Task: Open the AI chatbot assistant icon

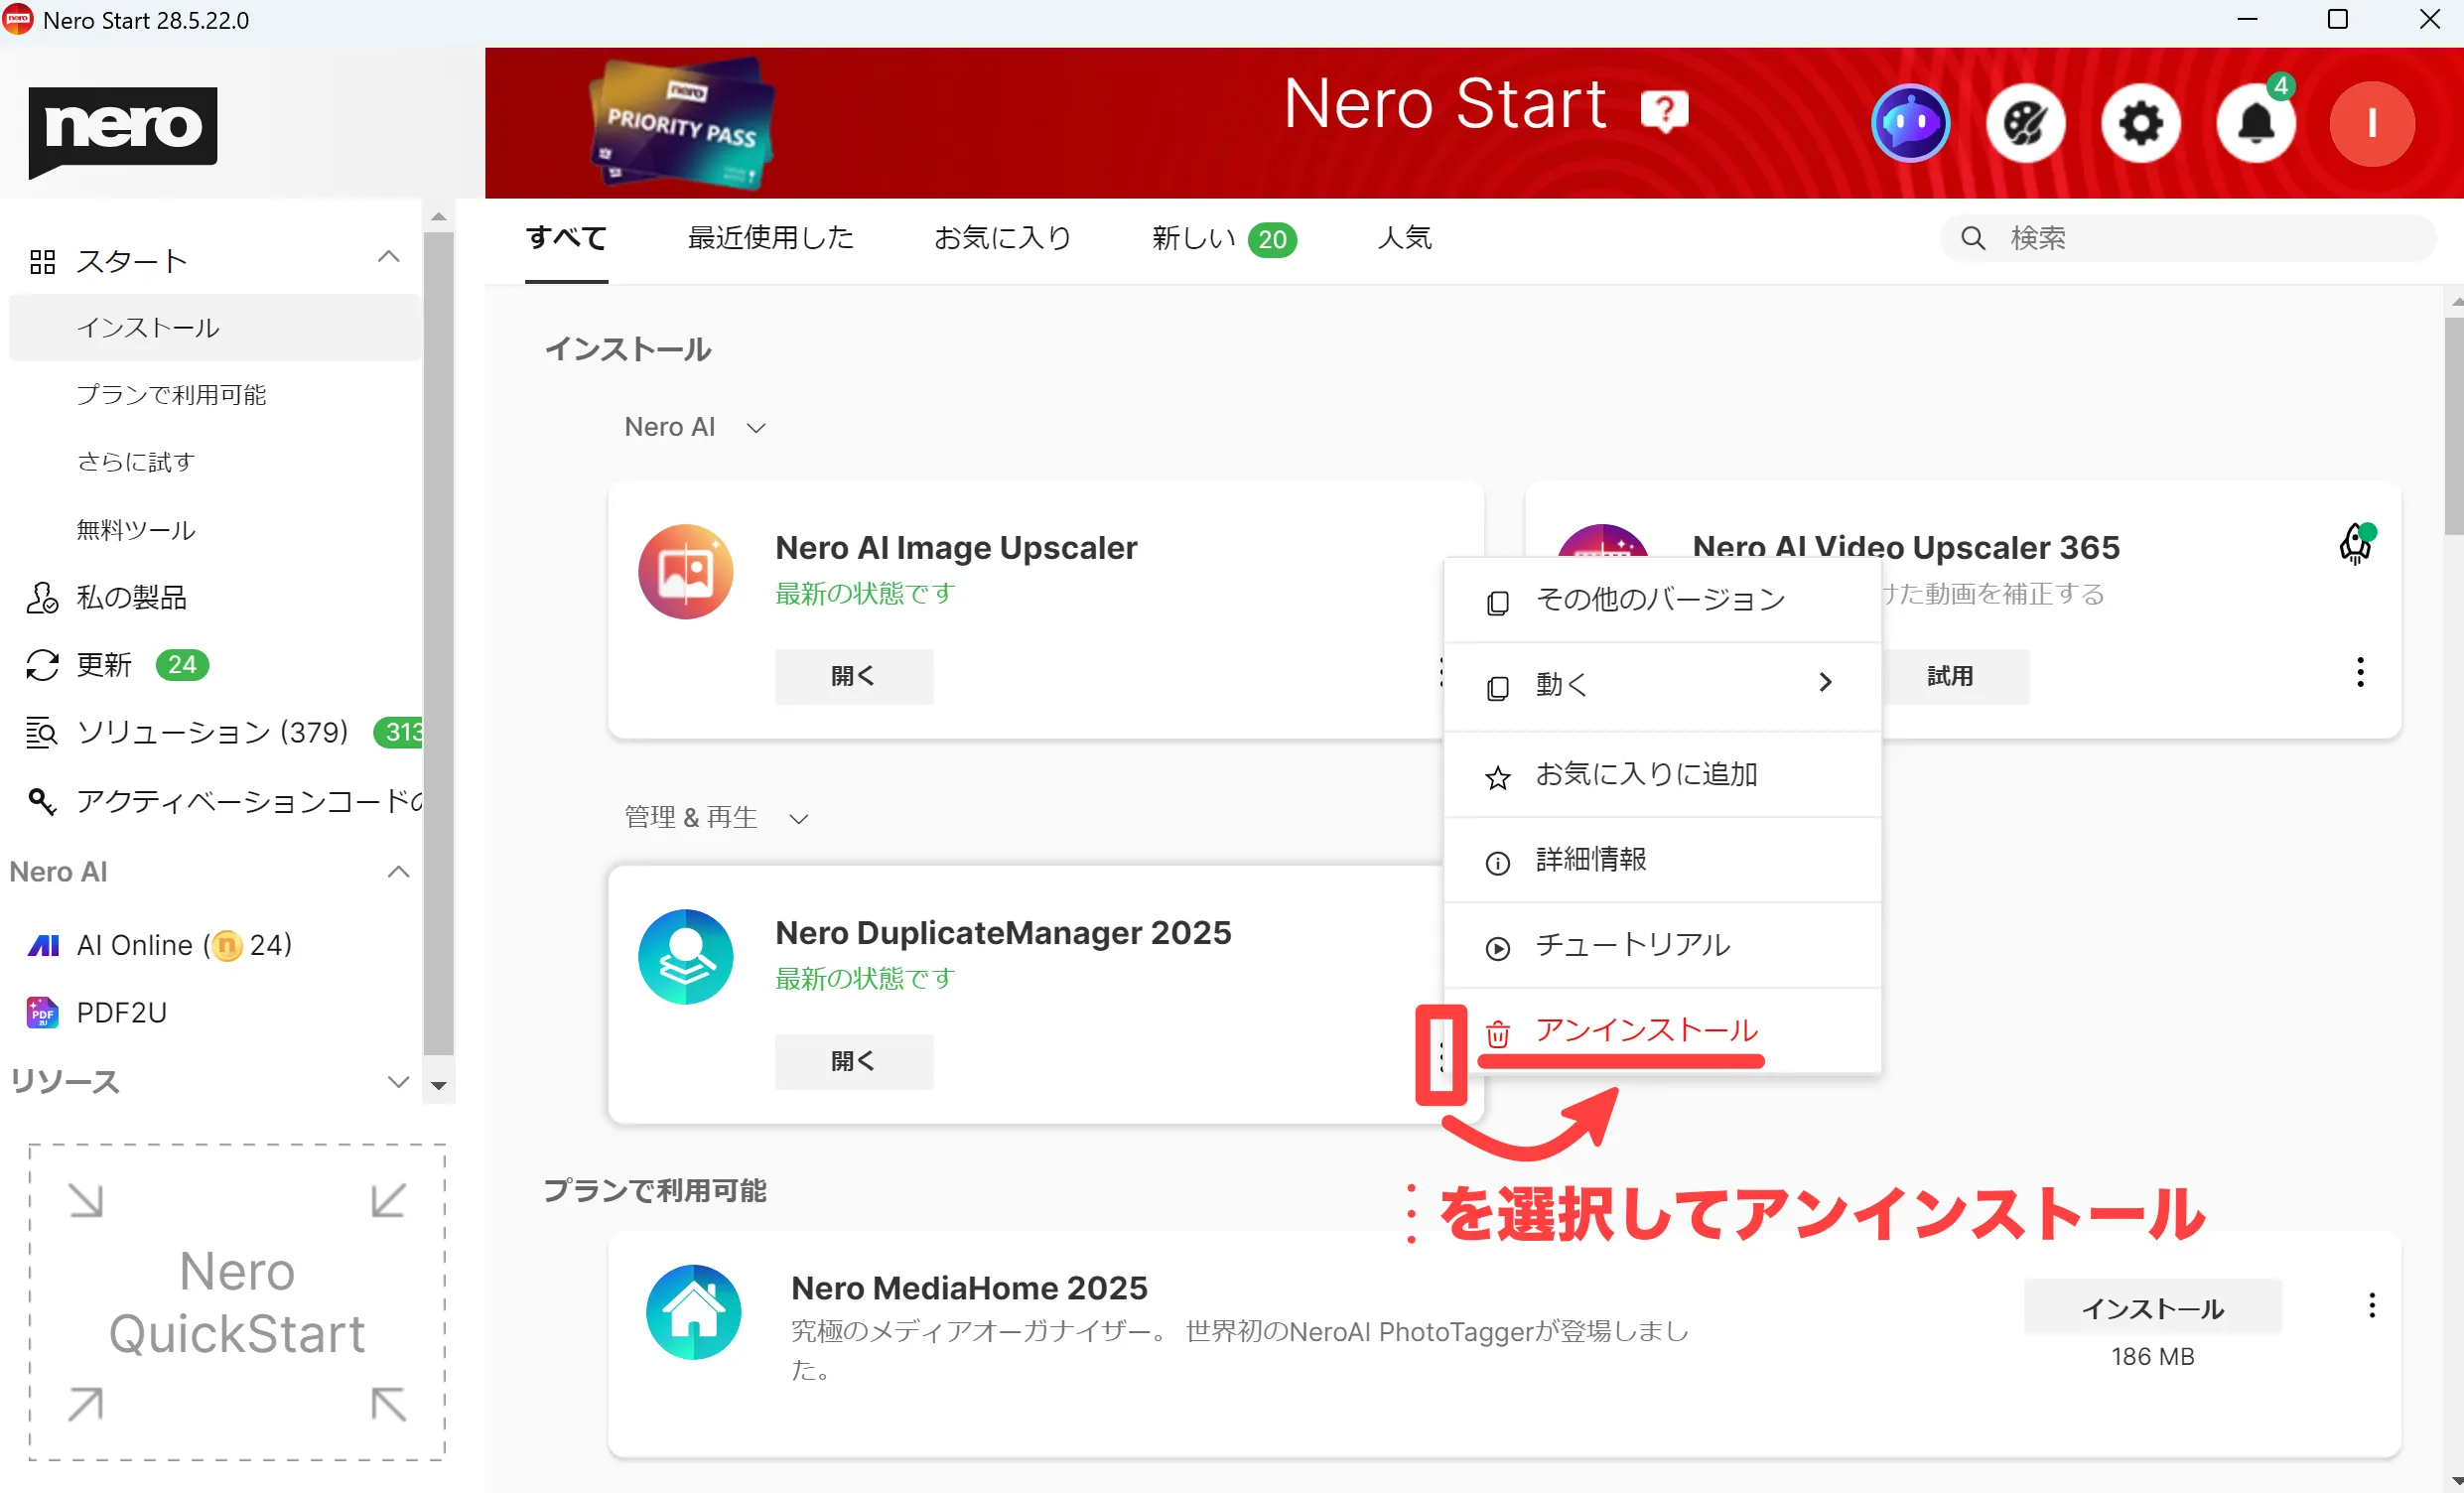Action: coord(1911,123)
